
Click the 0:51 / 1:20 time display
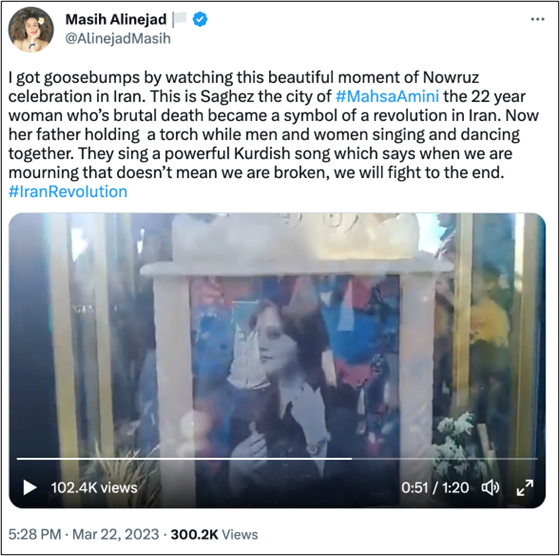click(435, 488)
